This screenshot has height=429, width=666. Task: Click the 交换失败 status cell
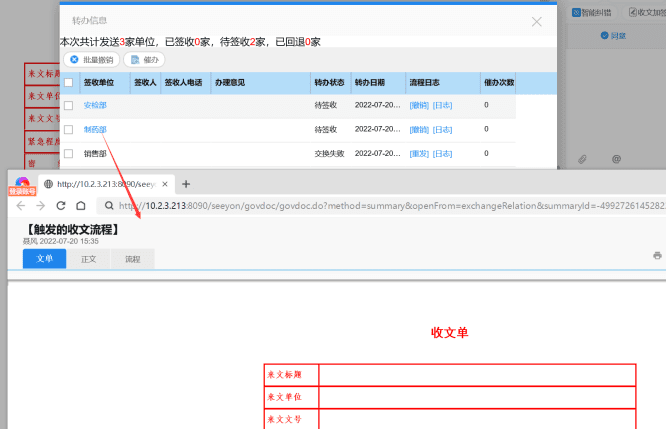click(329, 154)
